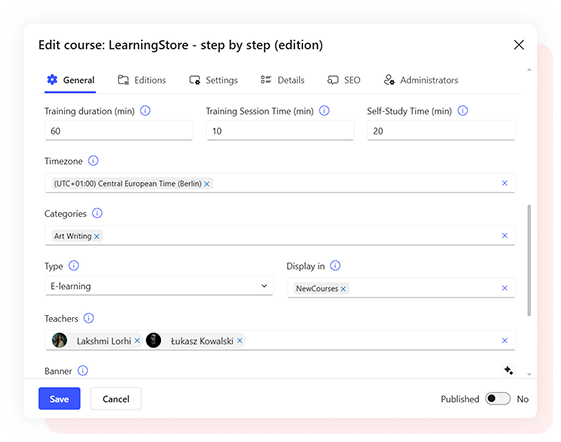Clear all in the Display in field
This screenshot has width=561, height=442.
504,288
